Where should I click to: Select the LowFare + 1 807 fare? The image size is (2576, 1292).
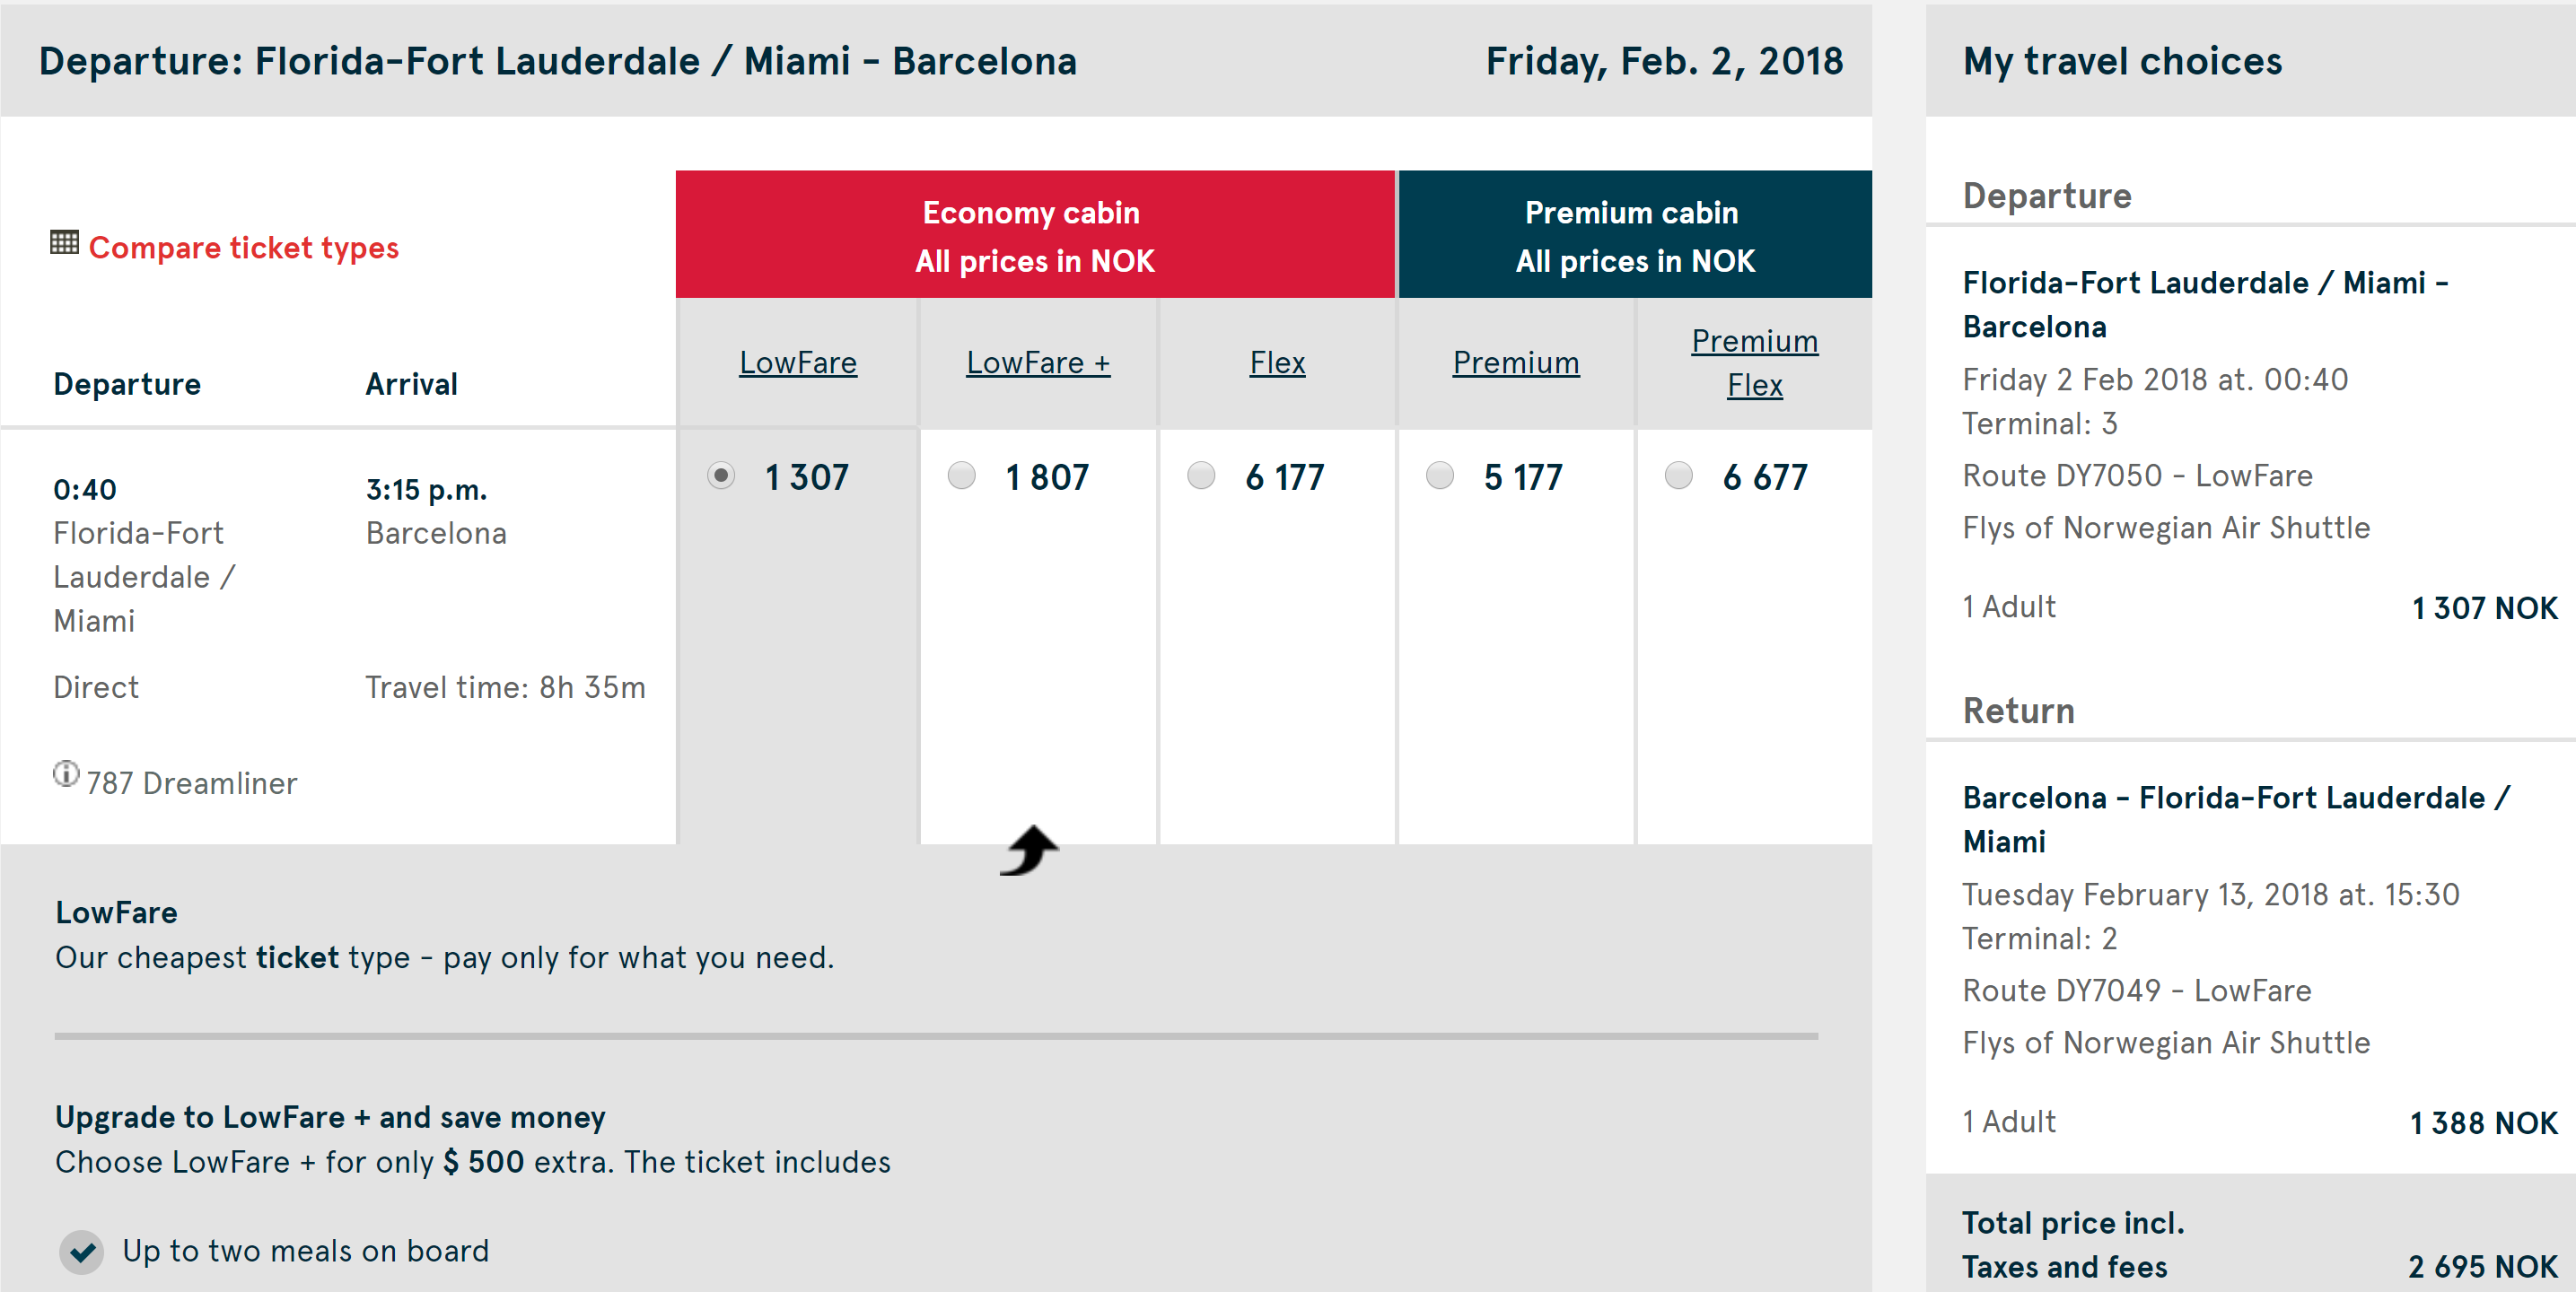(962, 475)
